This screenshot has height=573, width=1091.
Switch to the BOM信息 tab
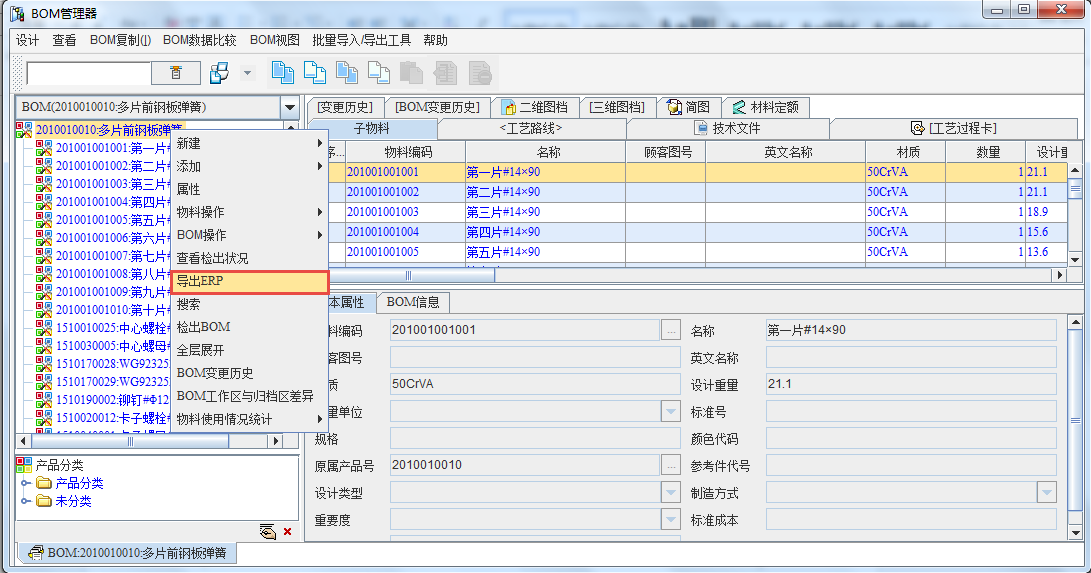[x=413, y=302]
